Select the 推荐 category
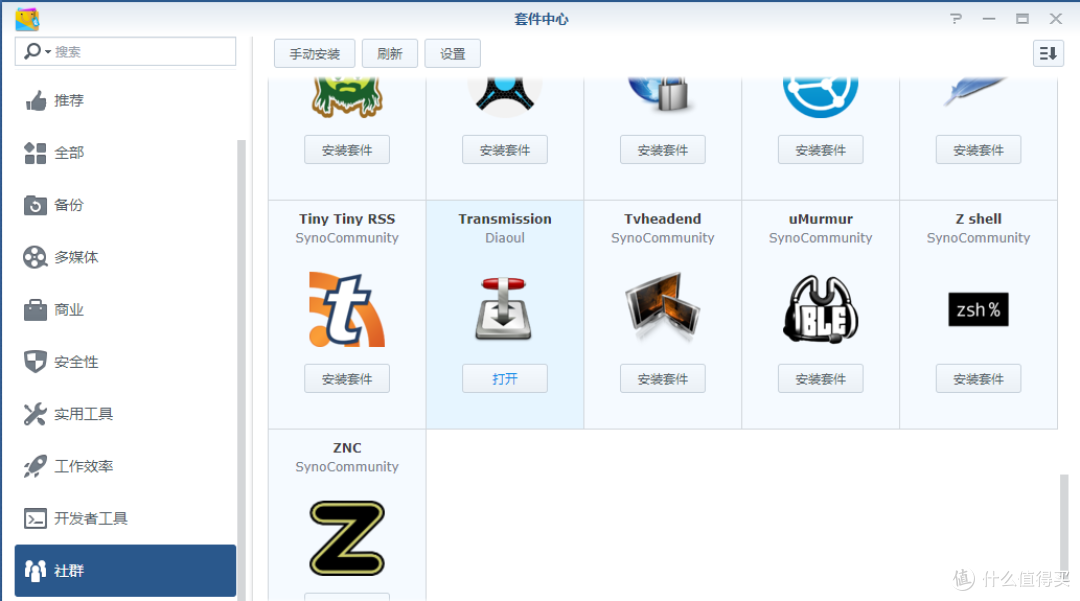This screenshot has width=1080, height=601. [x=125, y=101]
